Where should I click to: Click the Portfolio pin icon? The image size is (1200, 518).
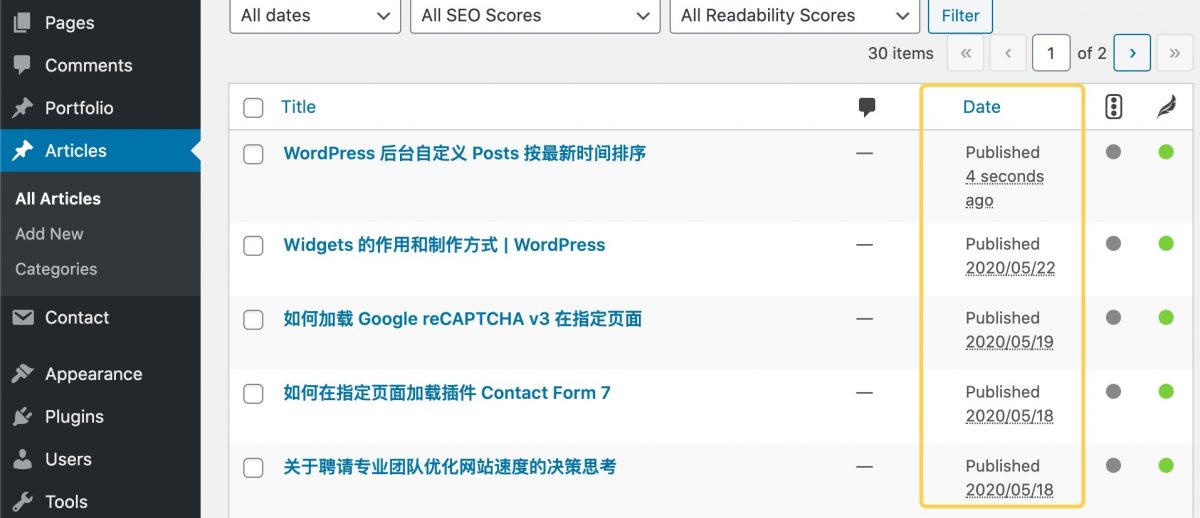[x=22, y=108]
